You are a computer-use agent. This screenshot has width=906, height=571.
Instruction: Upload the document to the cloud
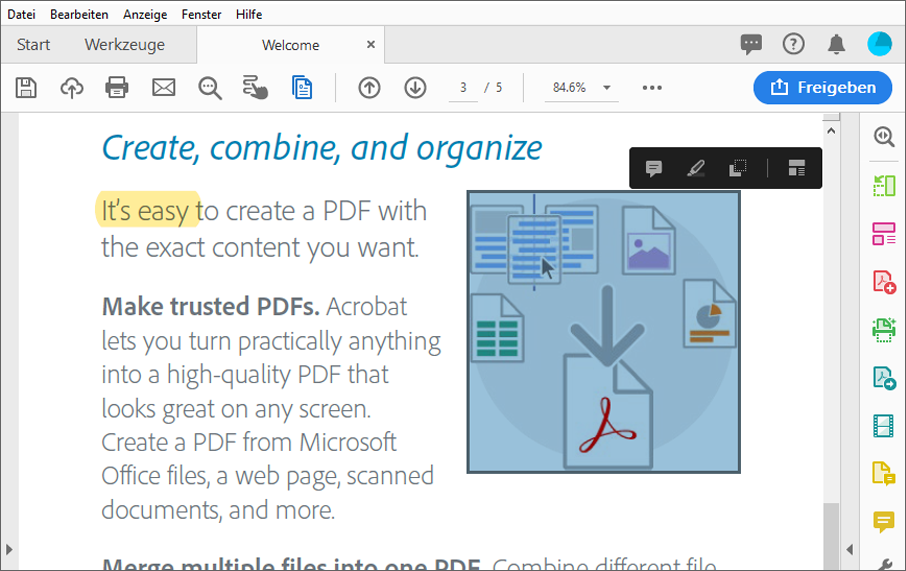pos(72,88)
